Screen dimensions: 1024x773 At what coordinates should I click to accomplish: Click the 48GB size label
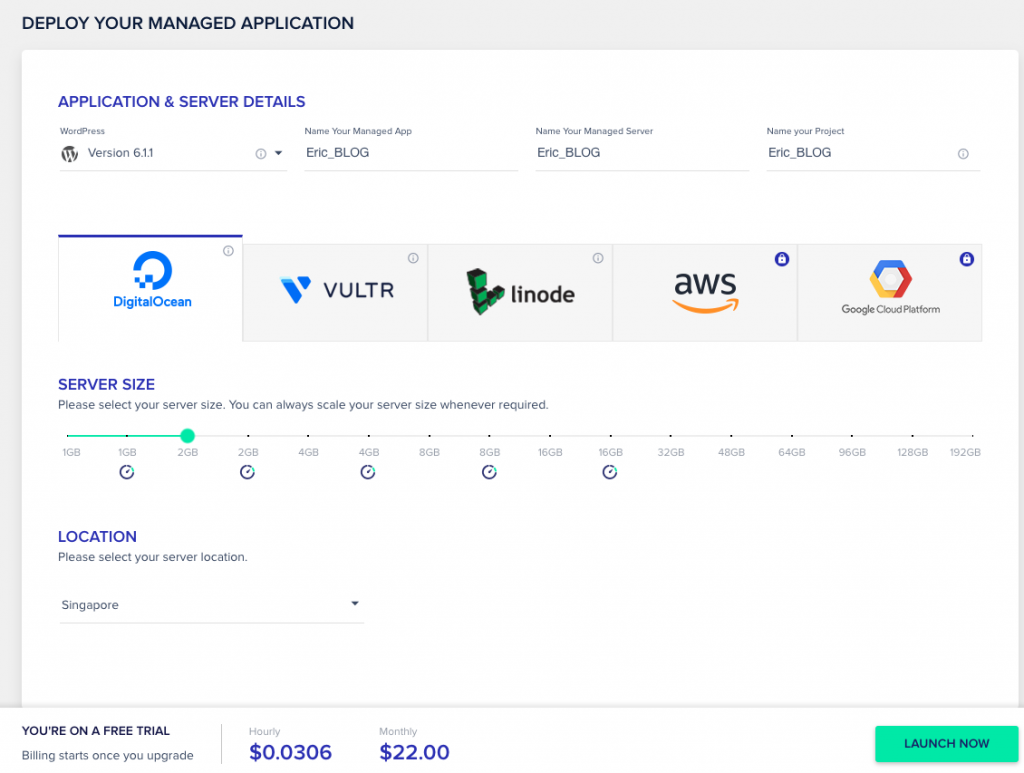(731, 452)
